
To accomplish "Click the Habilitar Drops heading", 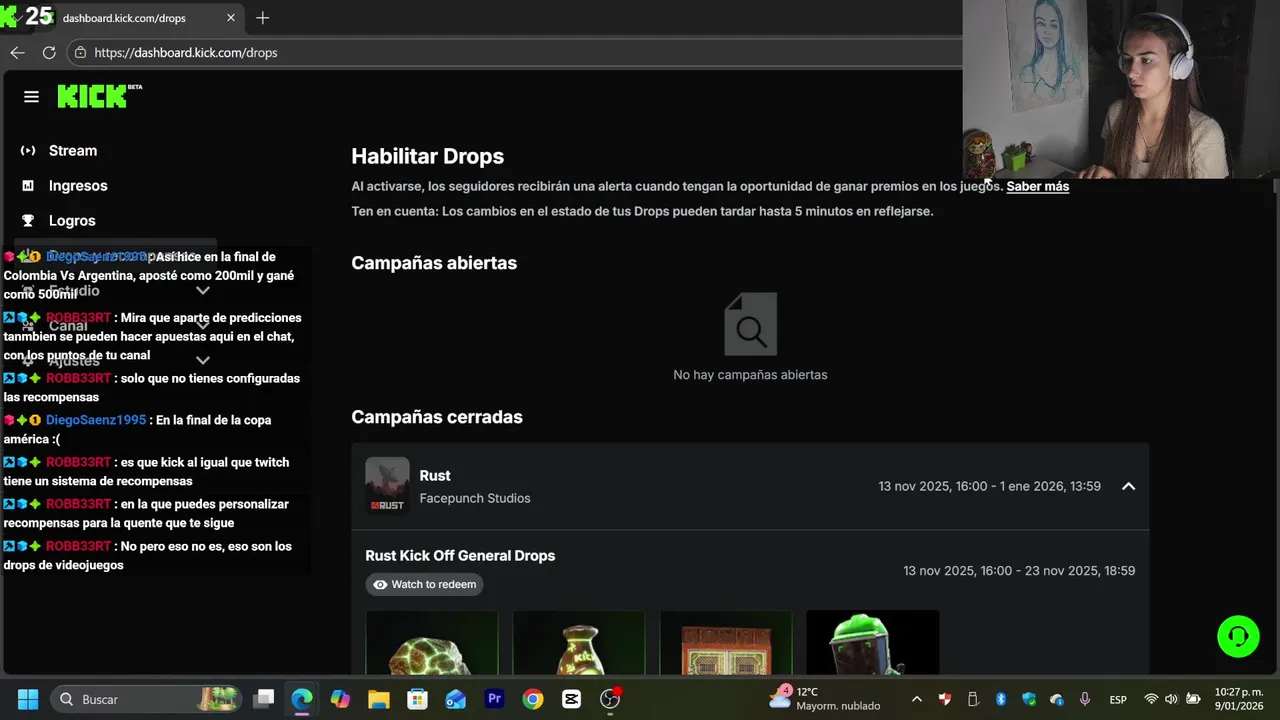I will point(427,156).
